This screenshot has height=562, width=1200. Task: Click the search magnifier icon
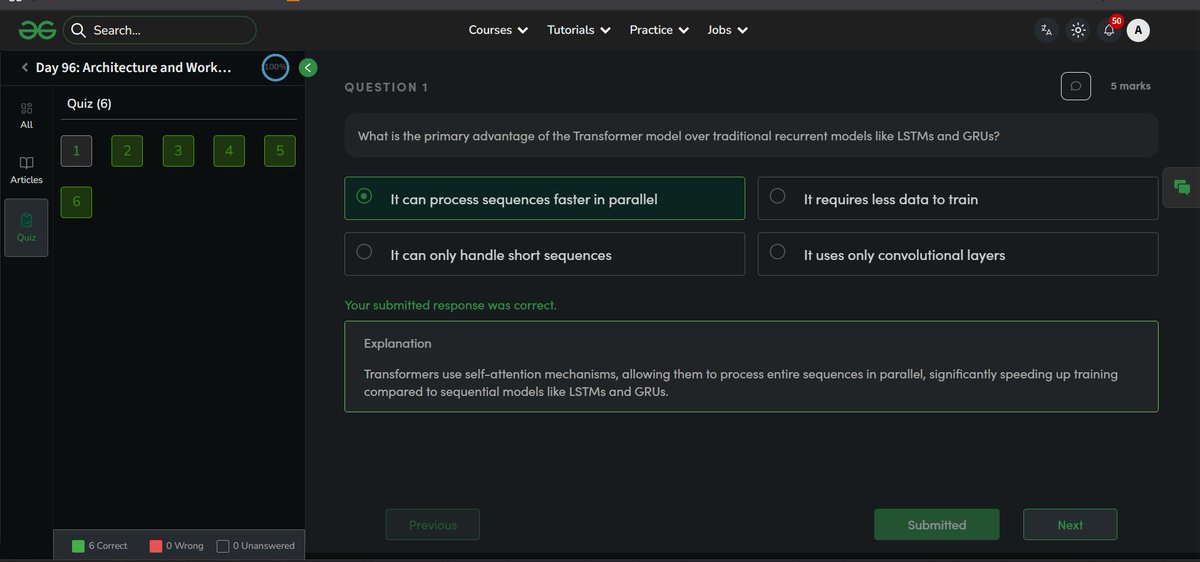(79, 30)
